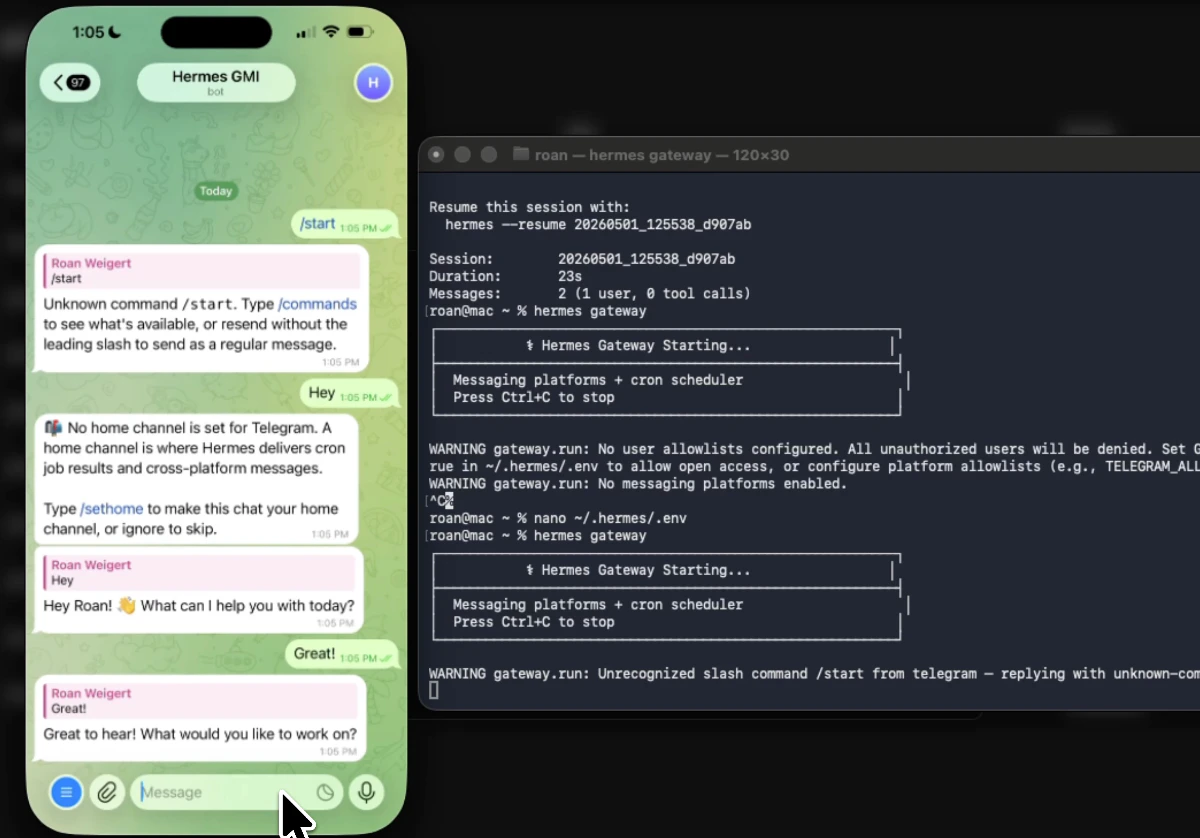1200x838 pixels.
Task: Select the sent Hey message bubble
Action: tap(350, 394)
